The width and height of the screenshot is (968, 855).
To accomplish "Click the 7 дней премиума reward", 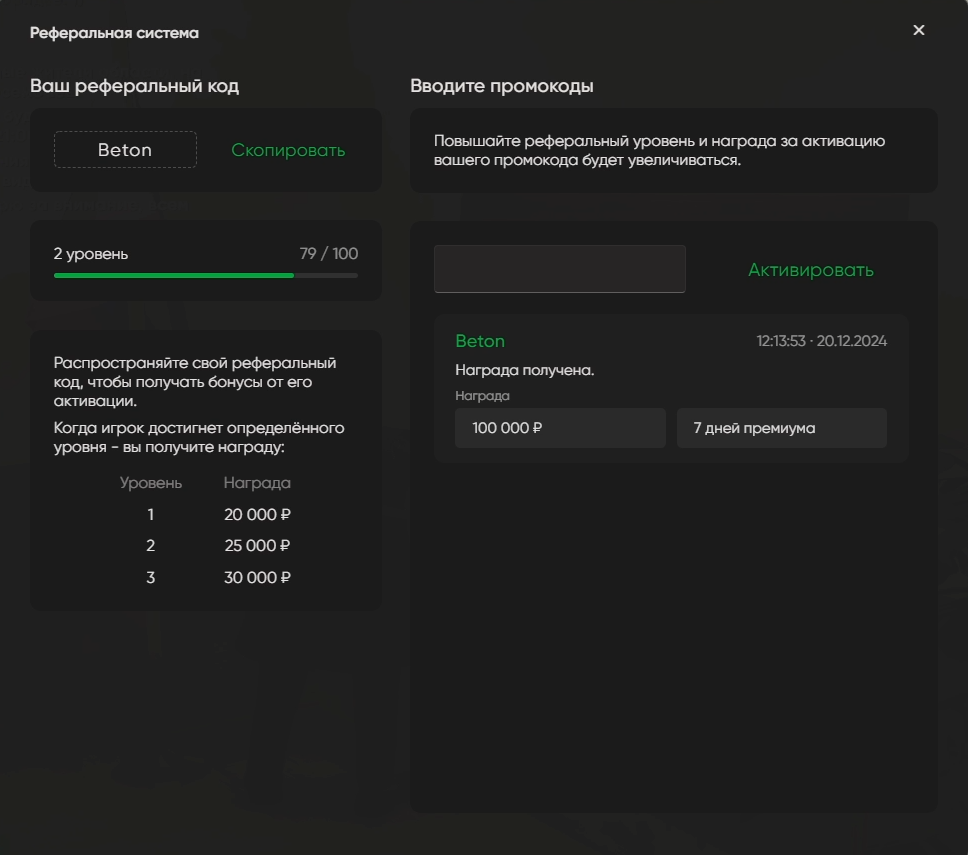I will [x=781, y=428].
